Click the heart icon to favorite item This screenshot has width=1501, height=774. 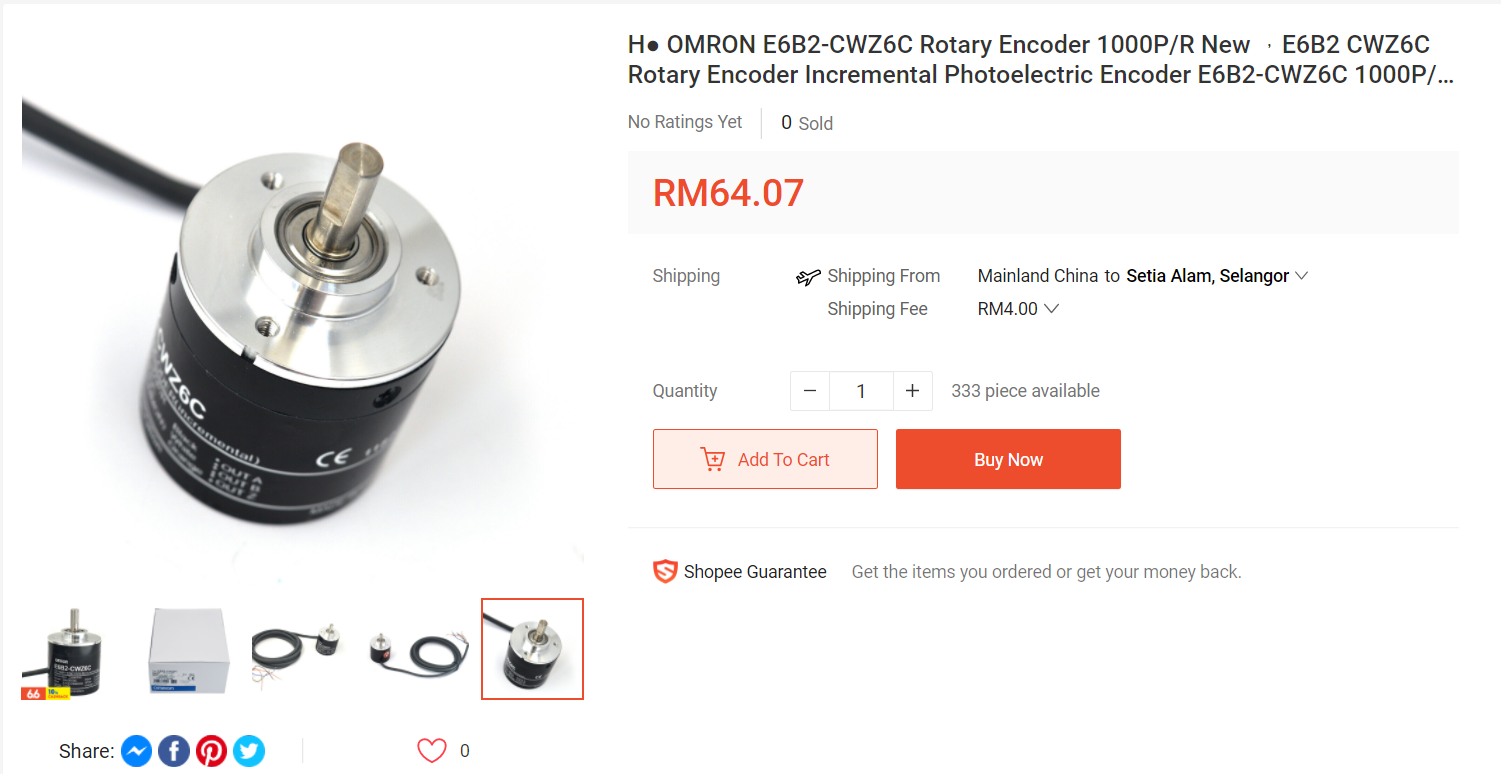(432, 750)
